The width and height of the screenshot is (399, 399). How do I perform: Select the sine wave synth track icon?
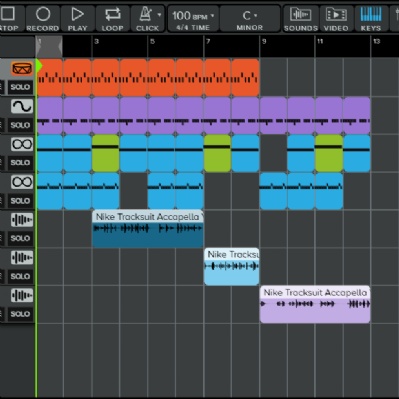[x=22, y=106]
